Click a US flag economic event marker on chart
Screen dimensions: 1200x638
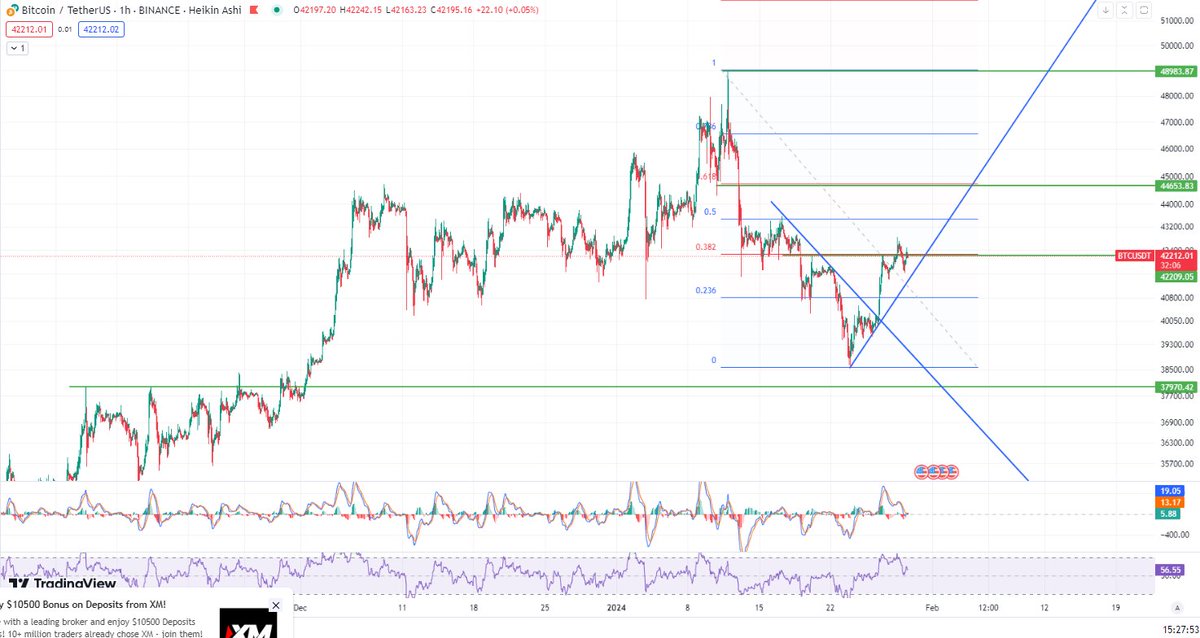(922, 471)
